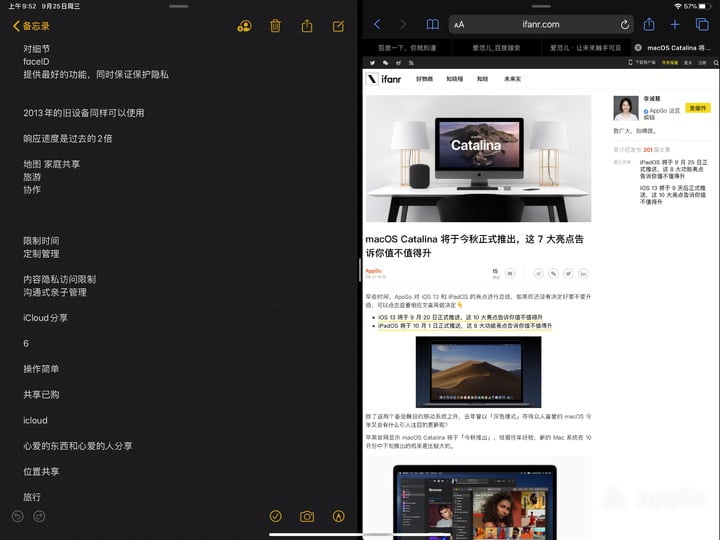
Task: Open the comments bubble icon beside count 15
Action: 510,274
